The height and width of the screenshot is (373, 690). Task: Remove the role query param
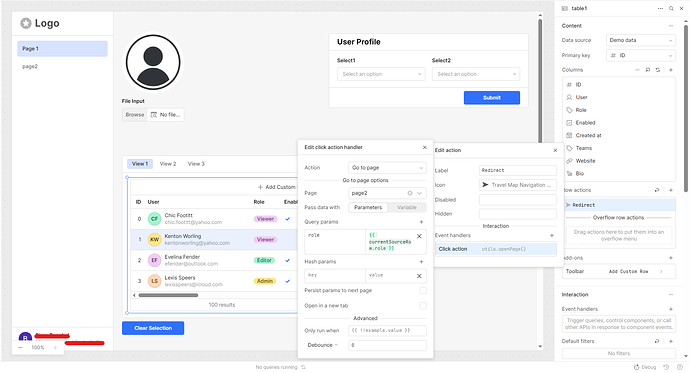[x=419, y=237]
